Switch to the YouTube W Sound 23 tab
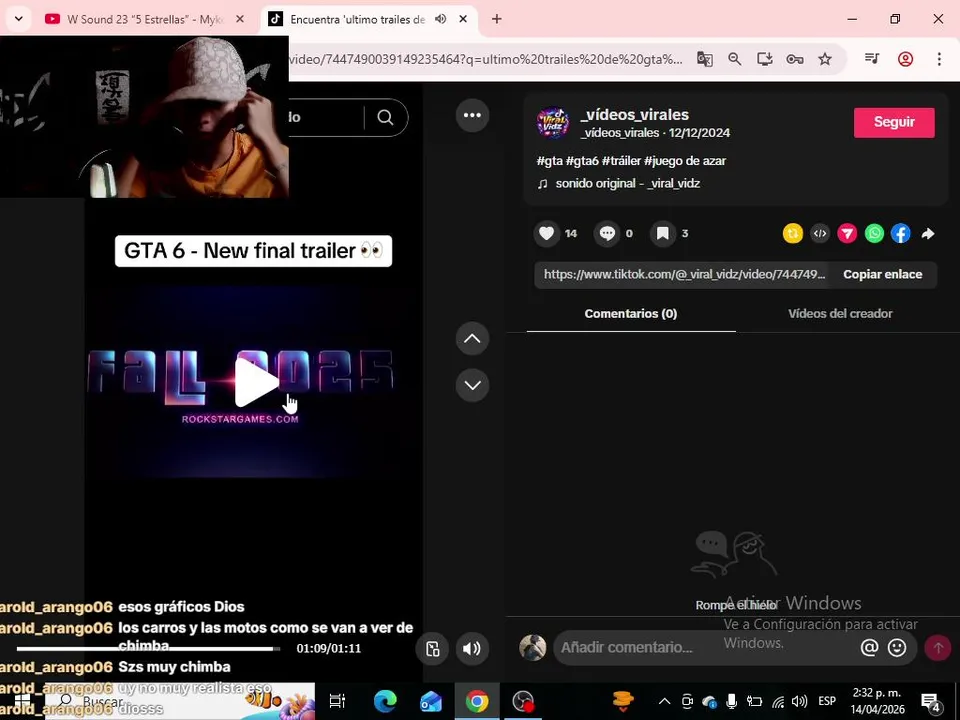The width and height of the screenshot is (960, 720). [x=145, y=20]
